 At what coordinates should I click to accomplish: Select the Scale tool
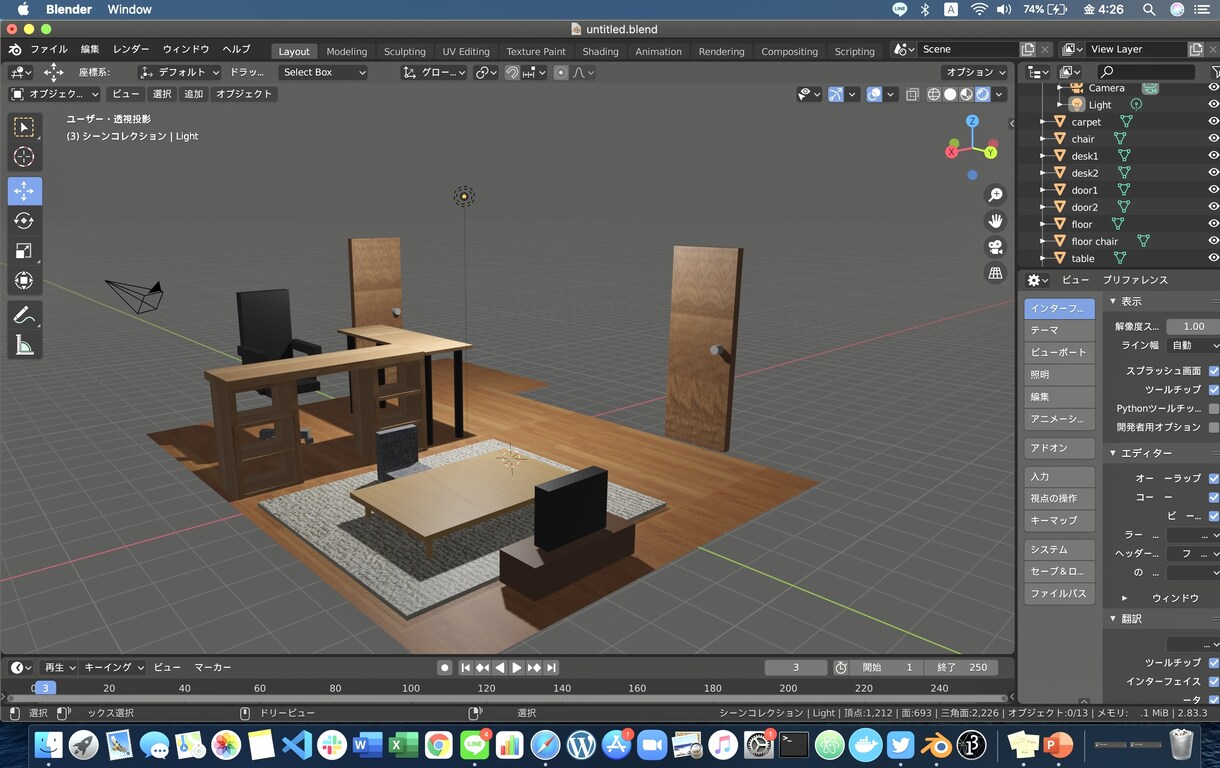[24, 251]
